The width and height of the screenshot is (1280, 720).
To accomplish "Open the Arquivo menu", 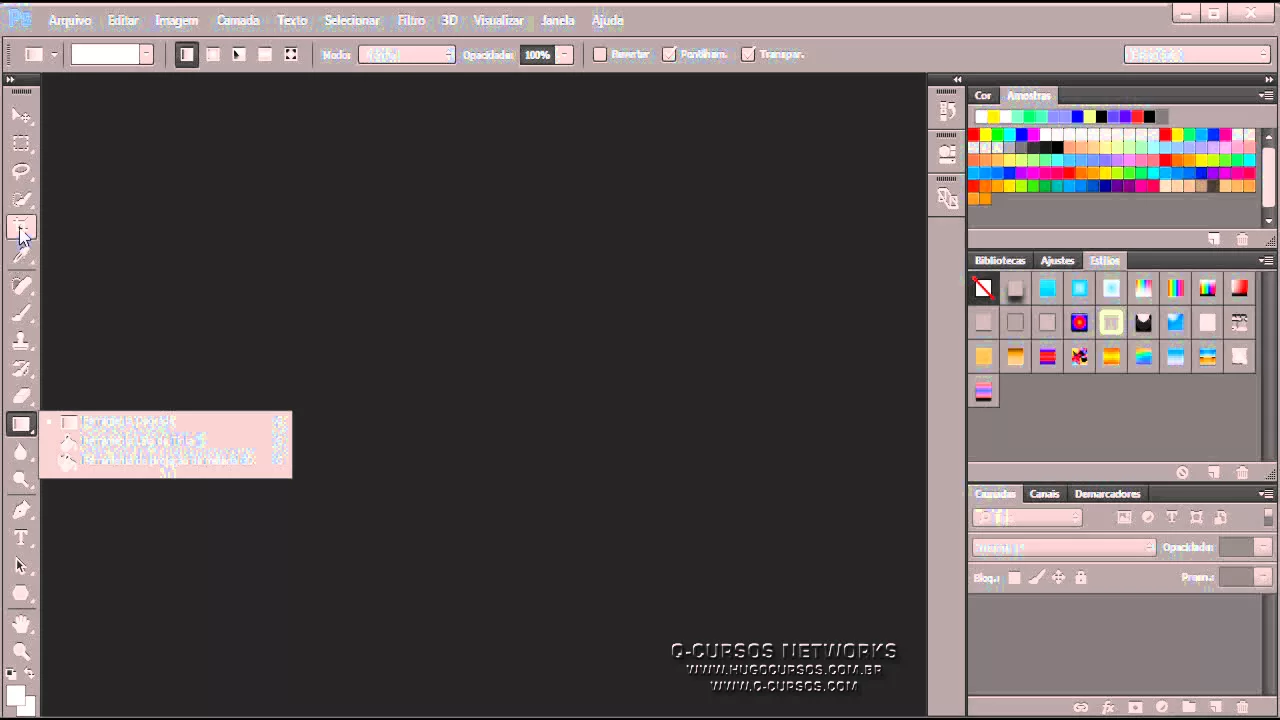I will point(70,20).
